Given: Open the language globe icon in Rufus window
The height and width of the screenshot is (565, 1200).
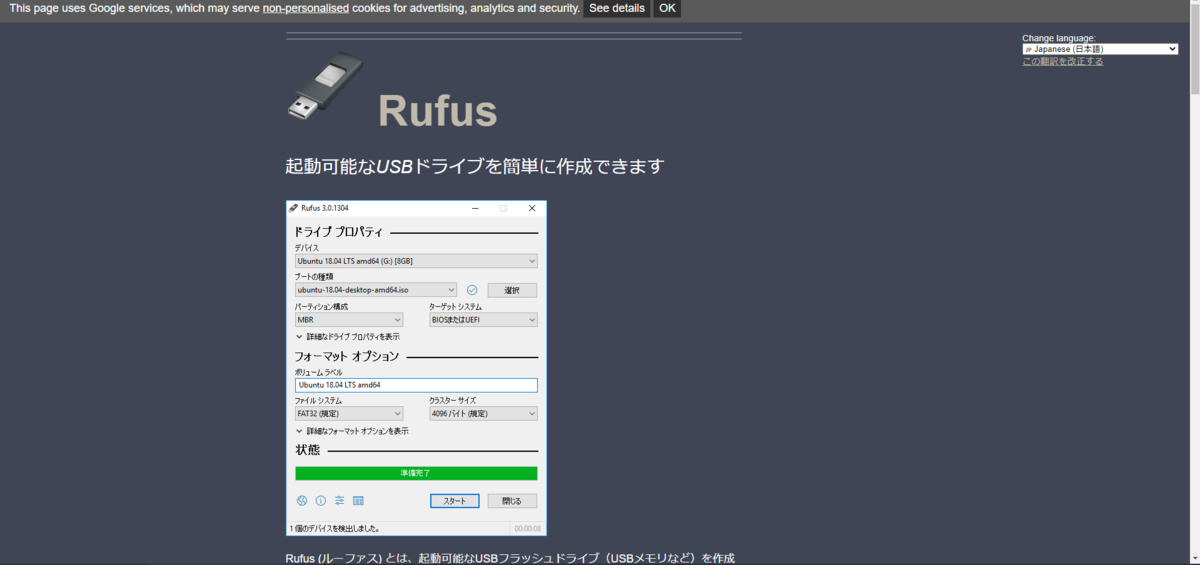Looking at the screenshot, I should pos(302,501).
